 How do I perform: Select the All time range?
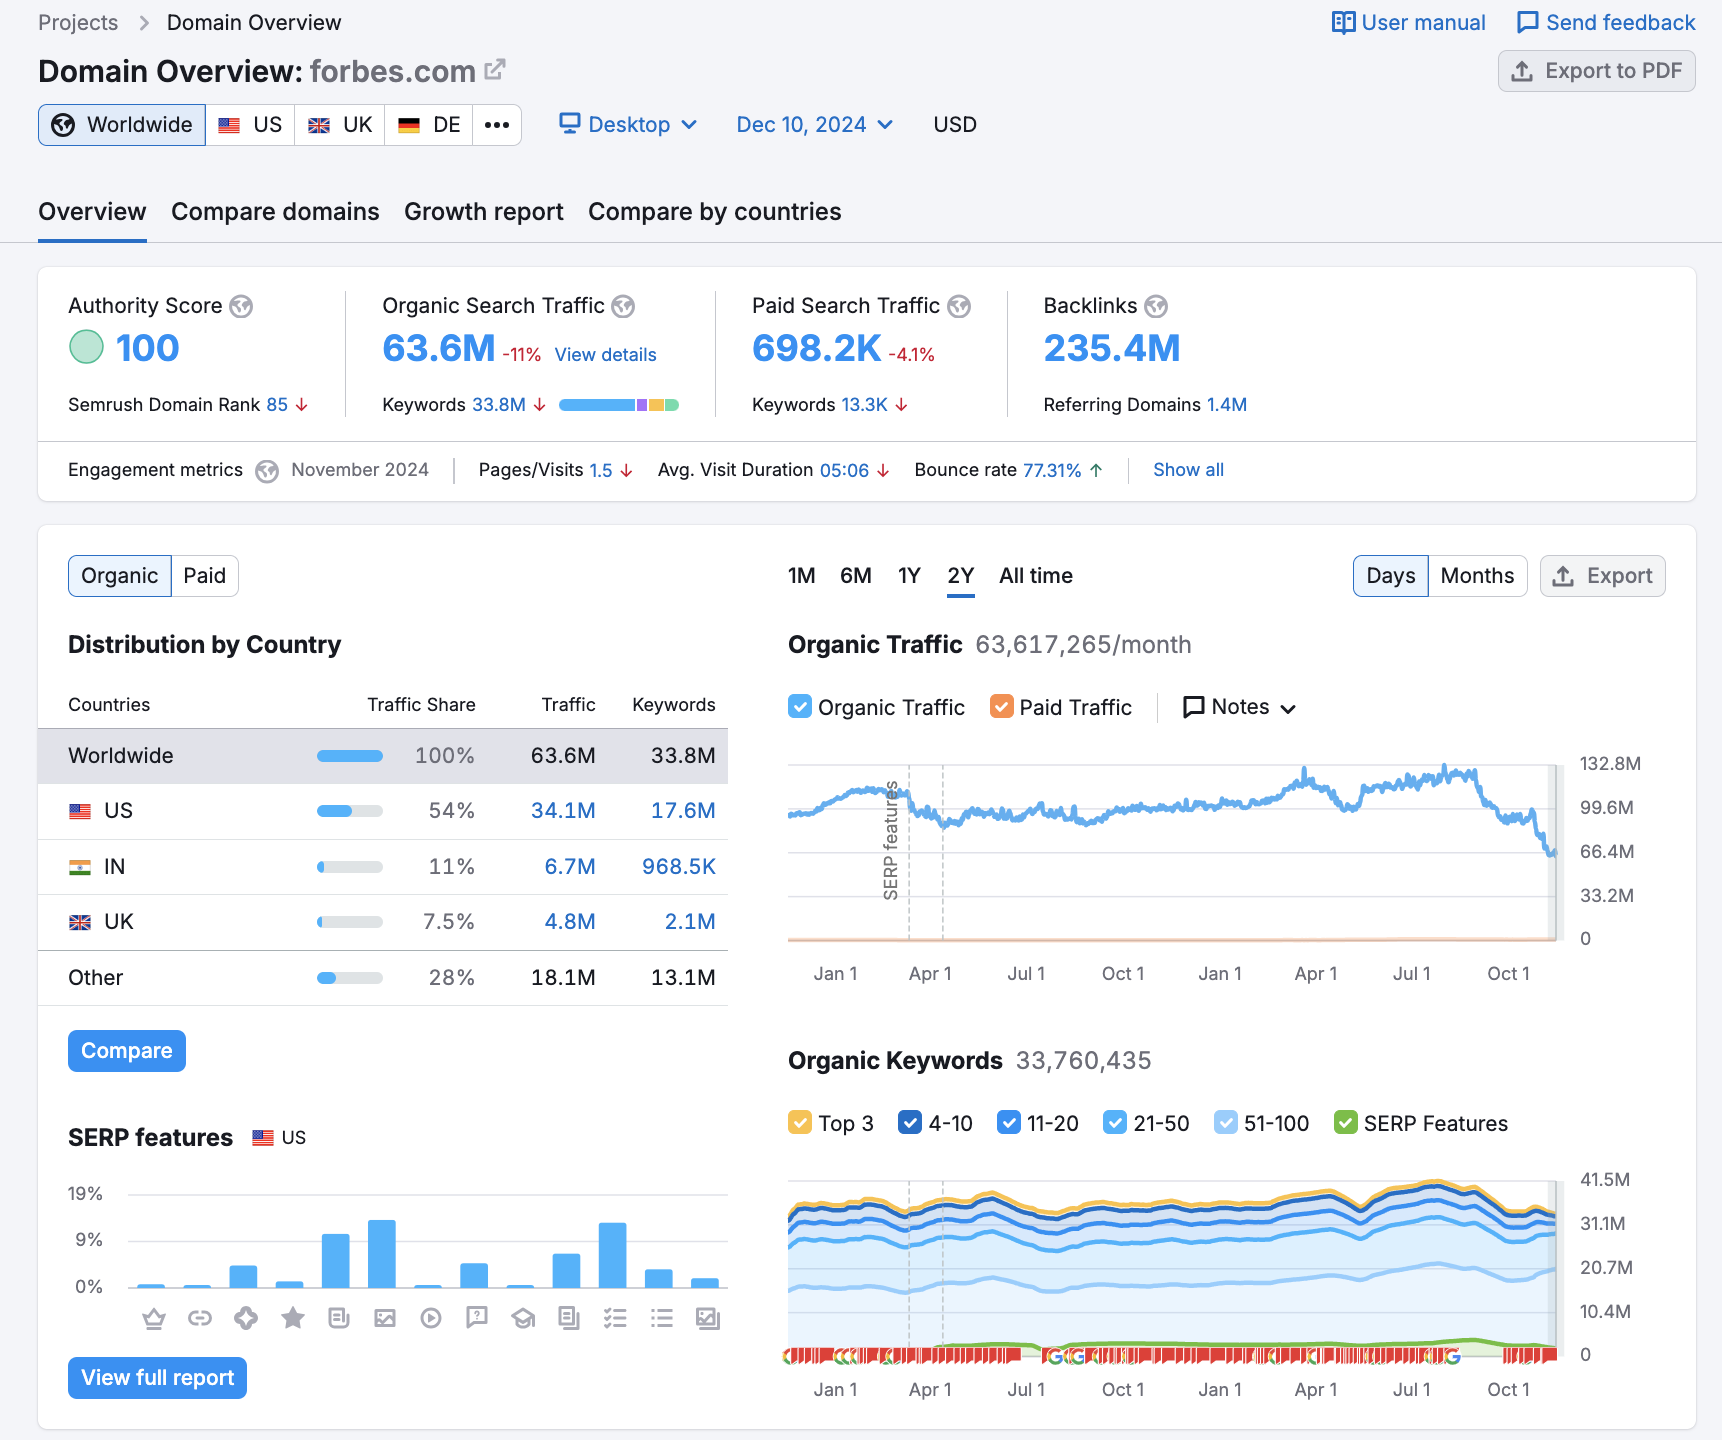click(1036, 576)
